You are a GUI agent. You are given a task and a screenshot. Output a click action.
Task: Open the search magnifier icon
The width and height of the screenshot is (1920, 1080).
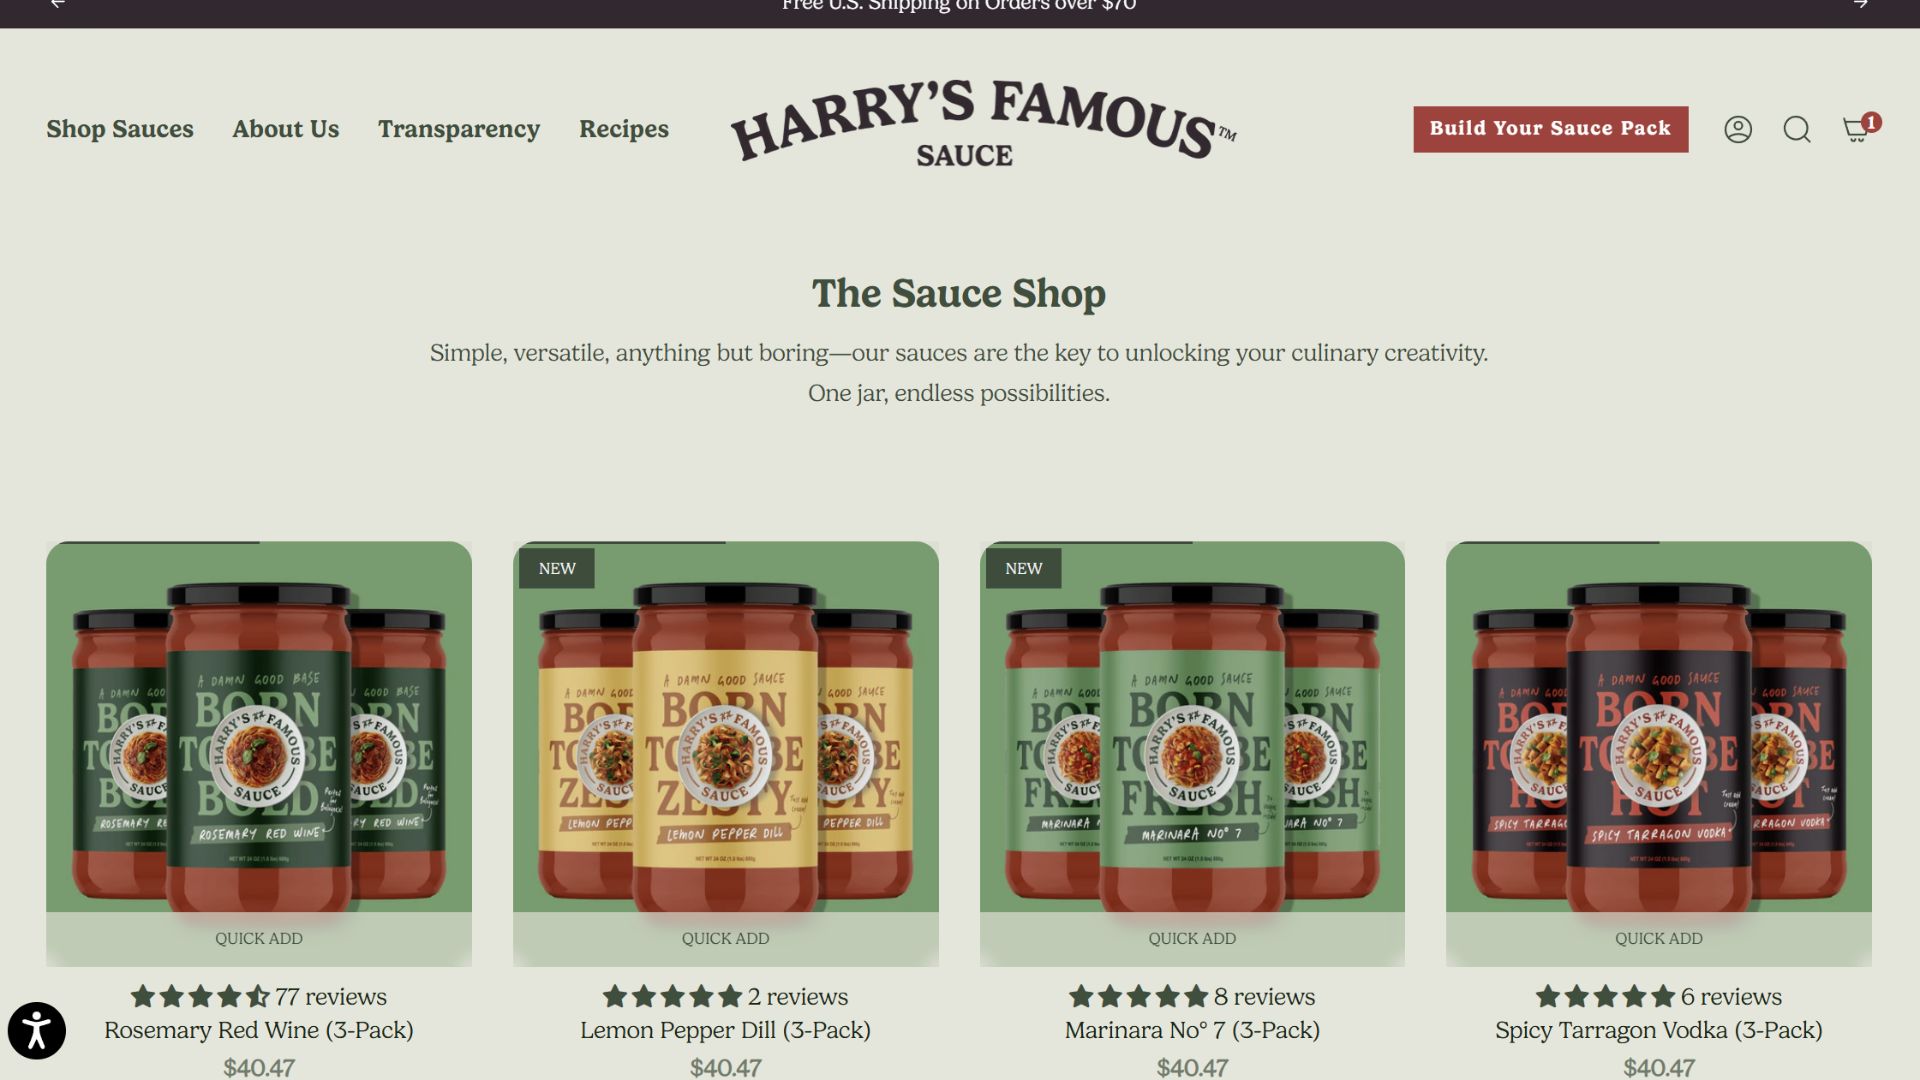coord(1797,129)
